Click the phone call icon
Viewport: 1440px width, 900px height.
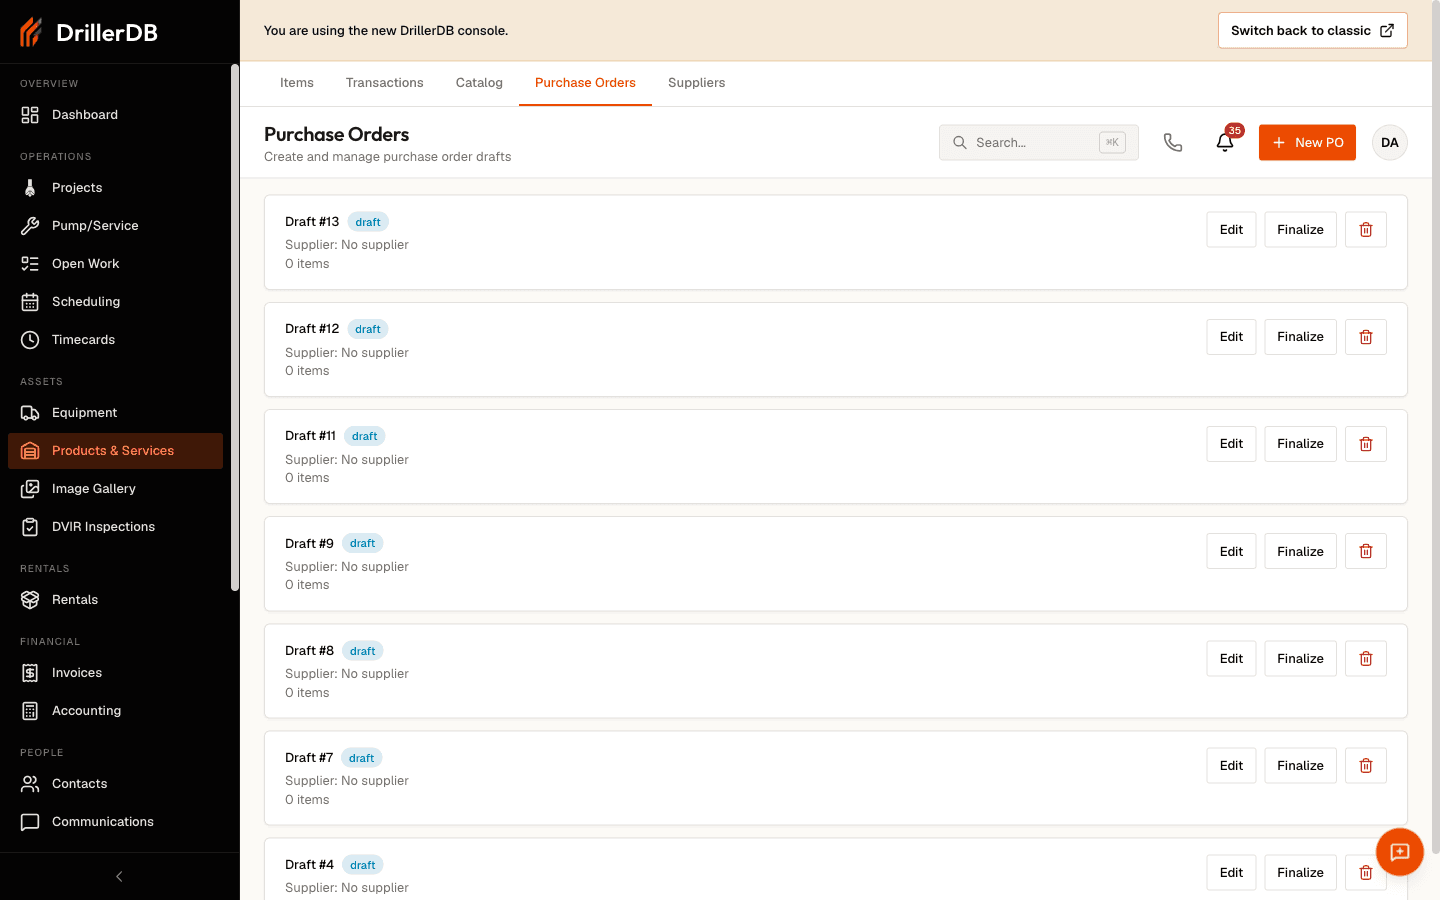coord(1173,143)
